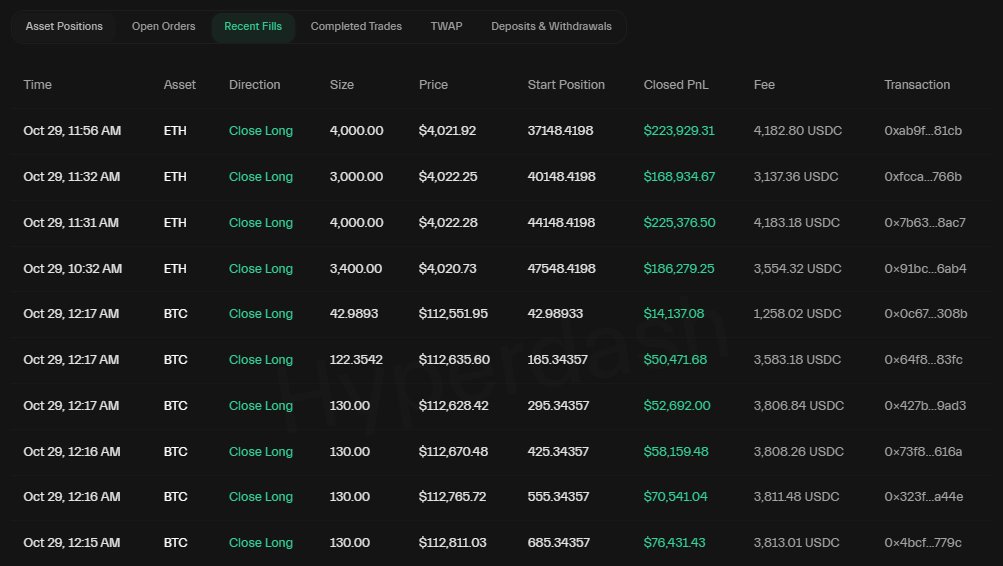View transaction 0x73f8...616a

pyautogui.click(x=923, y=452)
